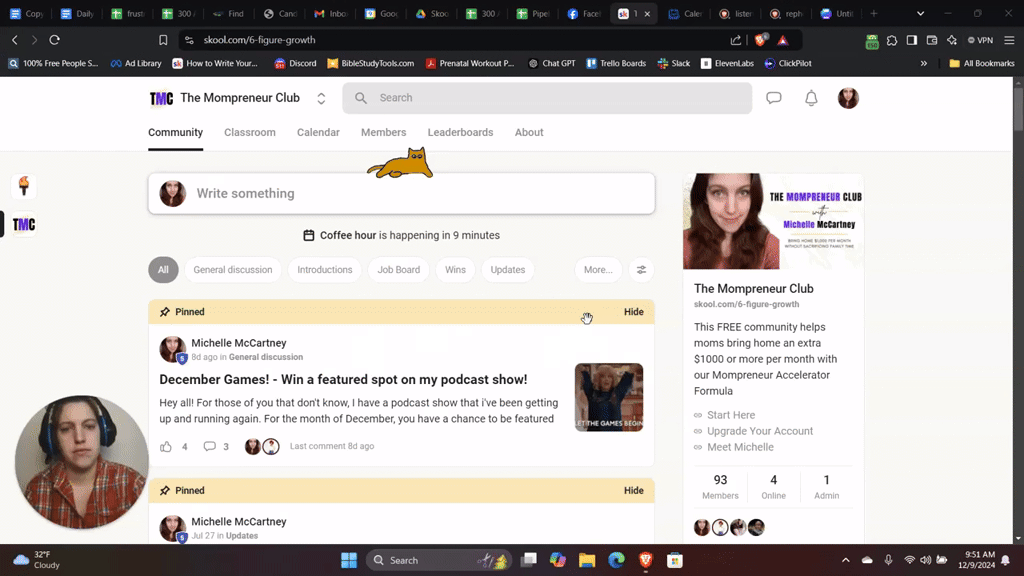Click the torch icon in sidebar

point(24,186)
